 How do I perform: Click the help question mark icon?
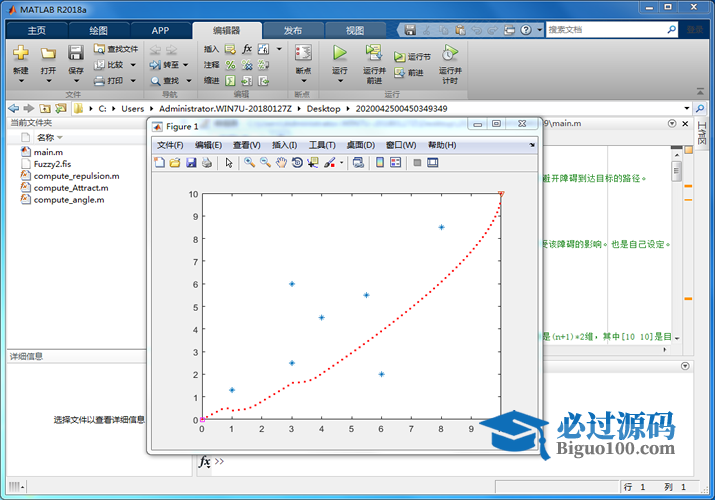pyautogui.click(x=526, y=30)
